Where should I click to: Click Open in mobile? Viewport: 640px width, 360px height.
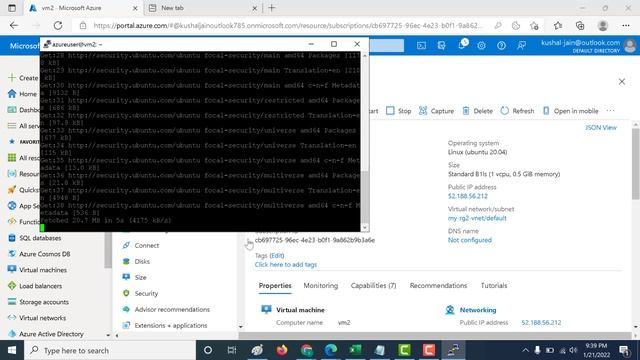570,111
